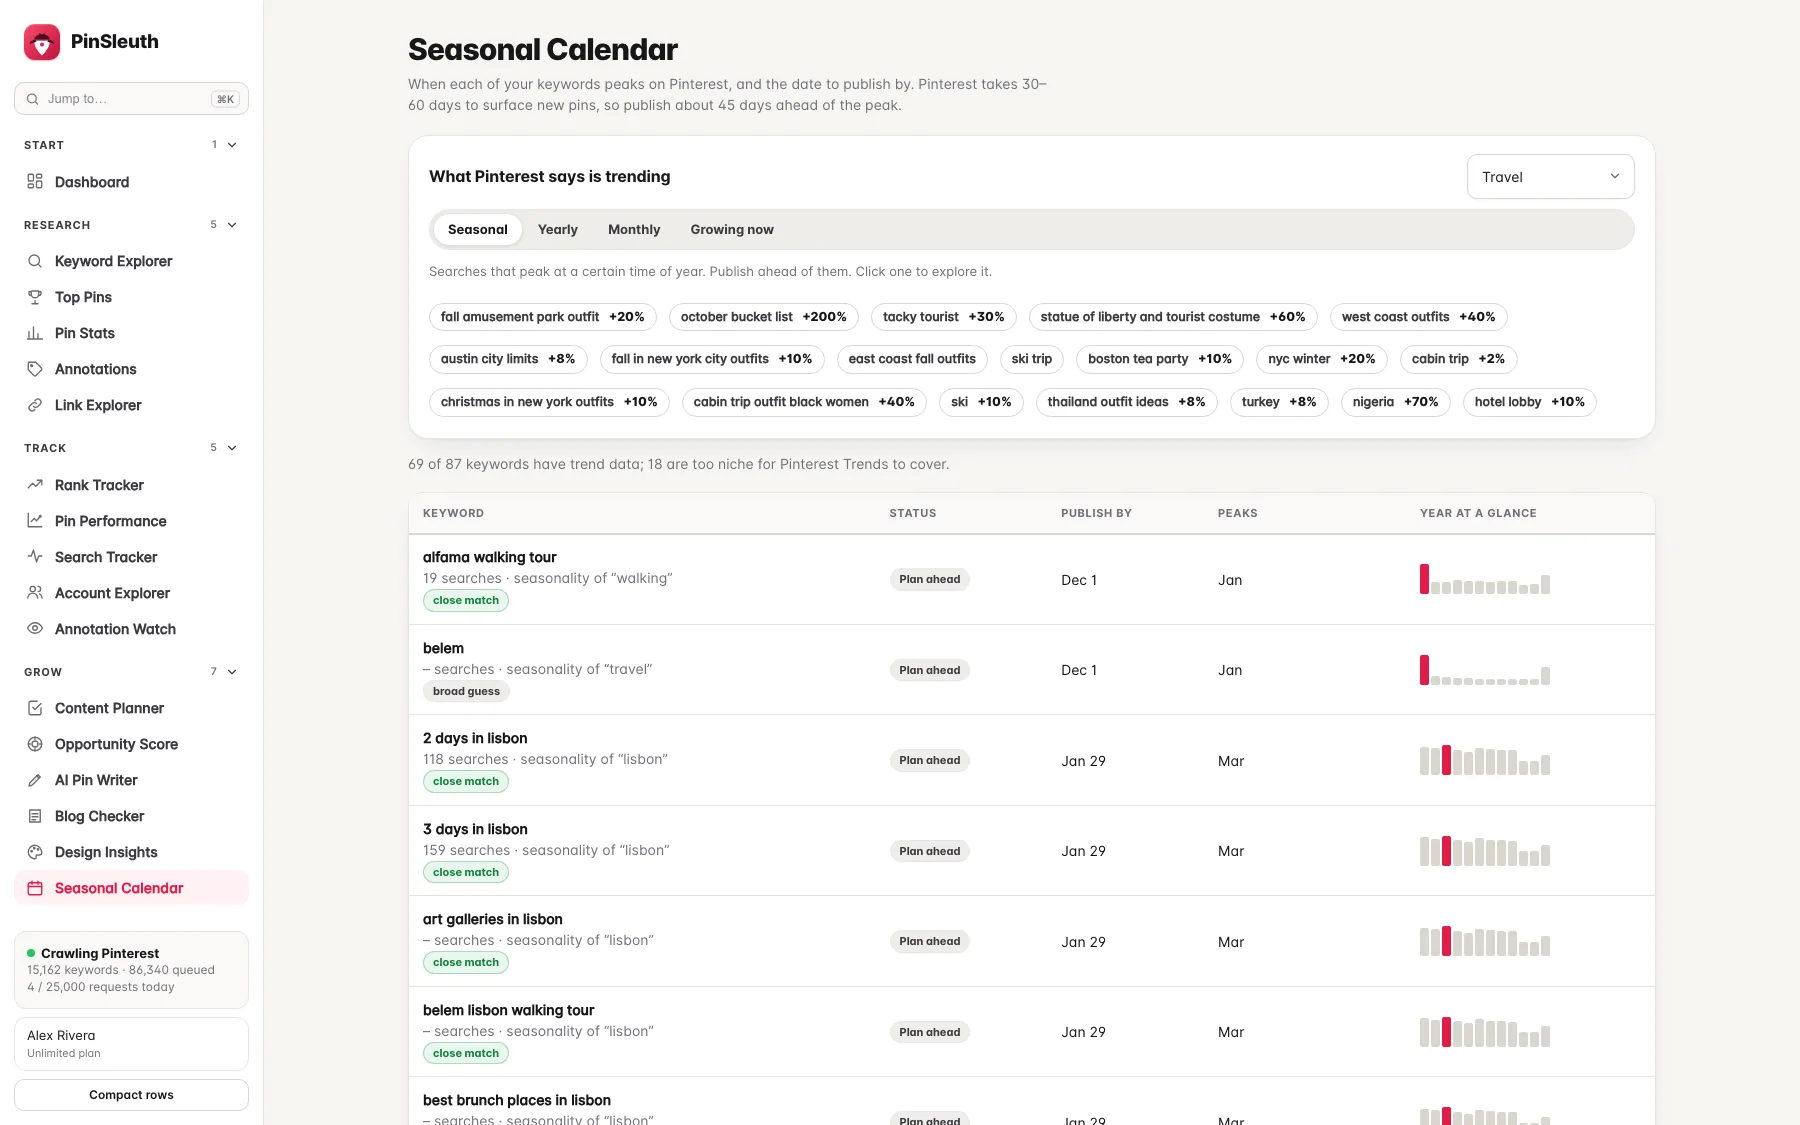The width and height of the screenshot is (1800, 1125).
Task: Collapse the TRACK sidebar section
Action: tap(232, 448)
